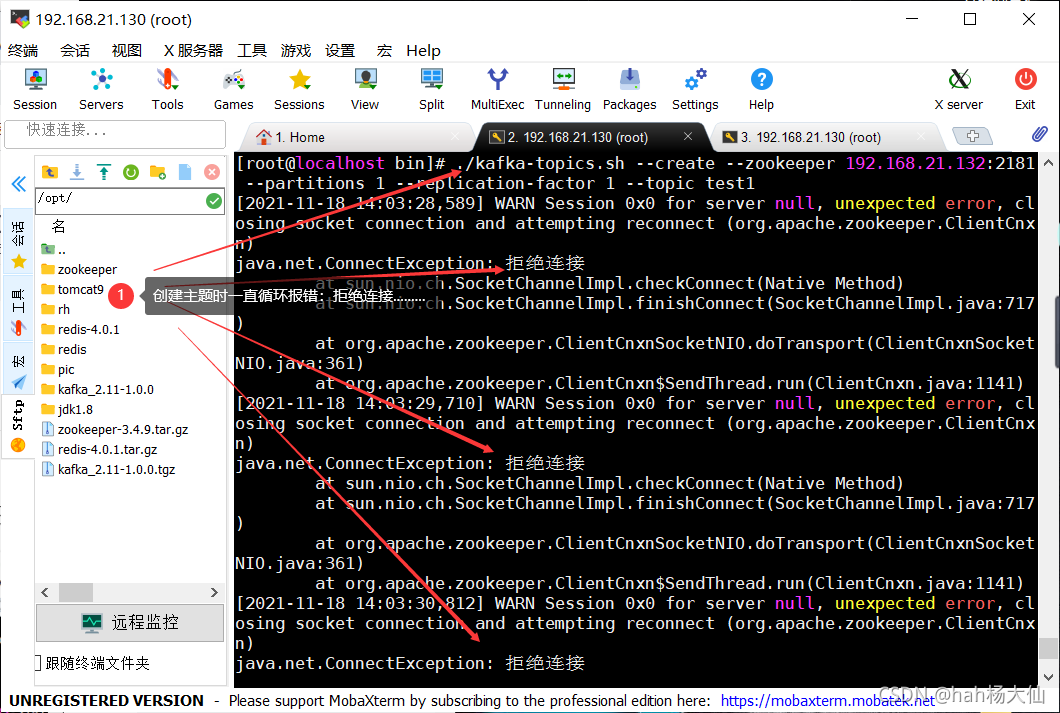The height and width of the screenshot is (713, 1060).
Task: Confirm the /opt/ path with green check
Action: point(214,201)
